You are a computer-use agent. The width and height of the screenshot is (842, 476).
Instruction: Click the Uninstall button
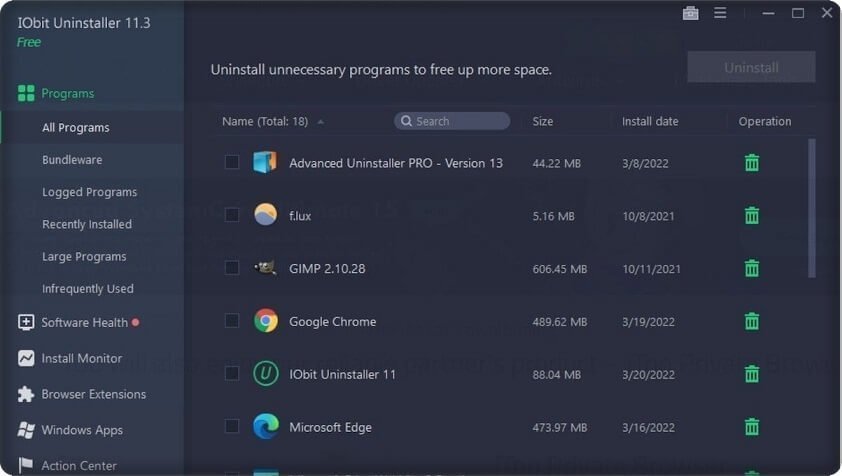click(751, 67)
